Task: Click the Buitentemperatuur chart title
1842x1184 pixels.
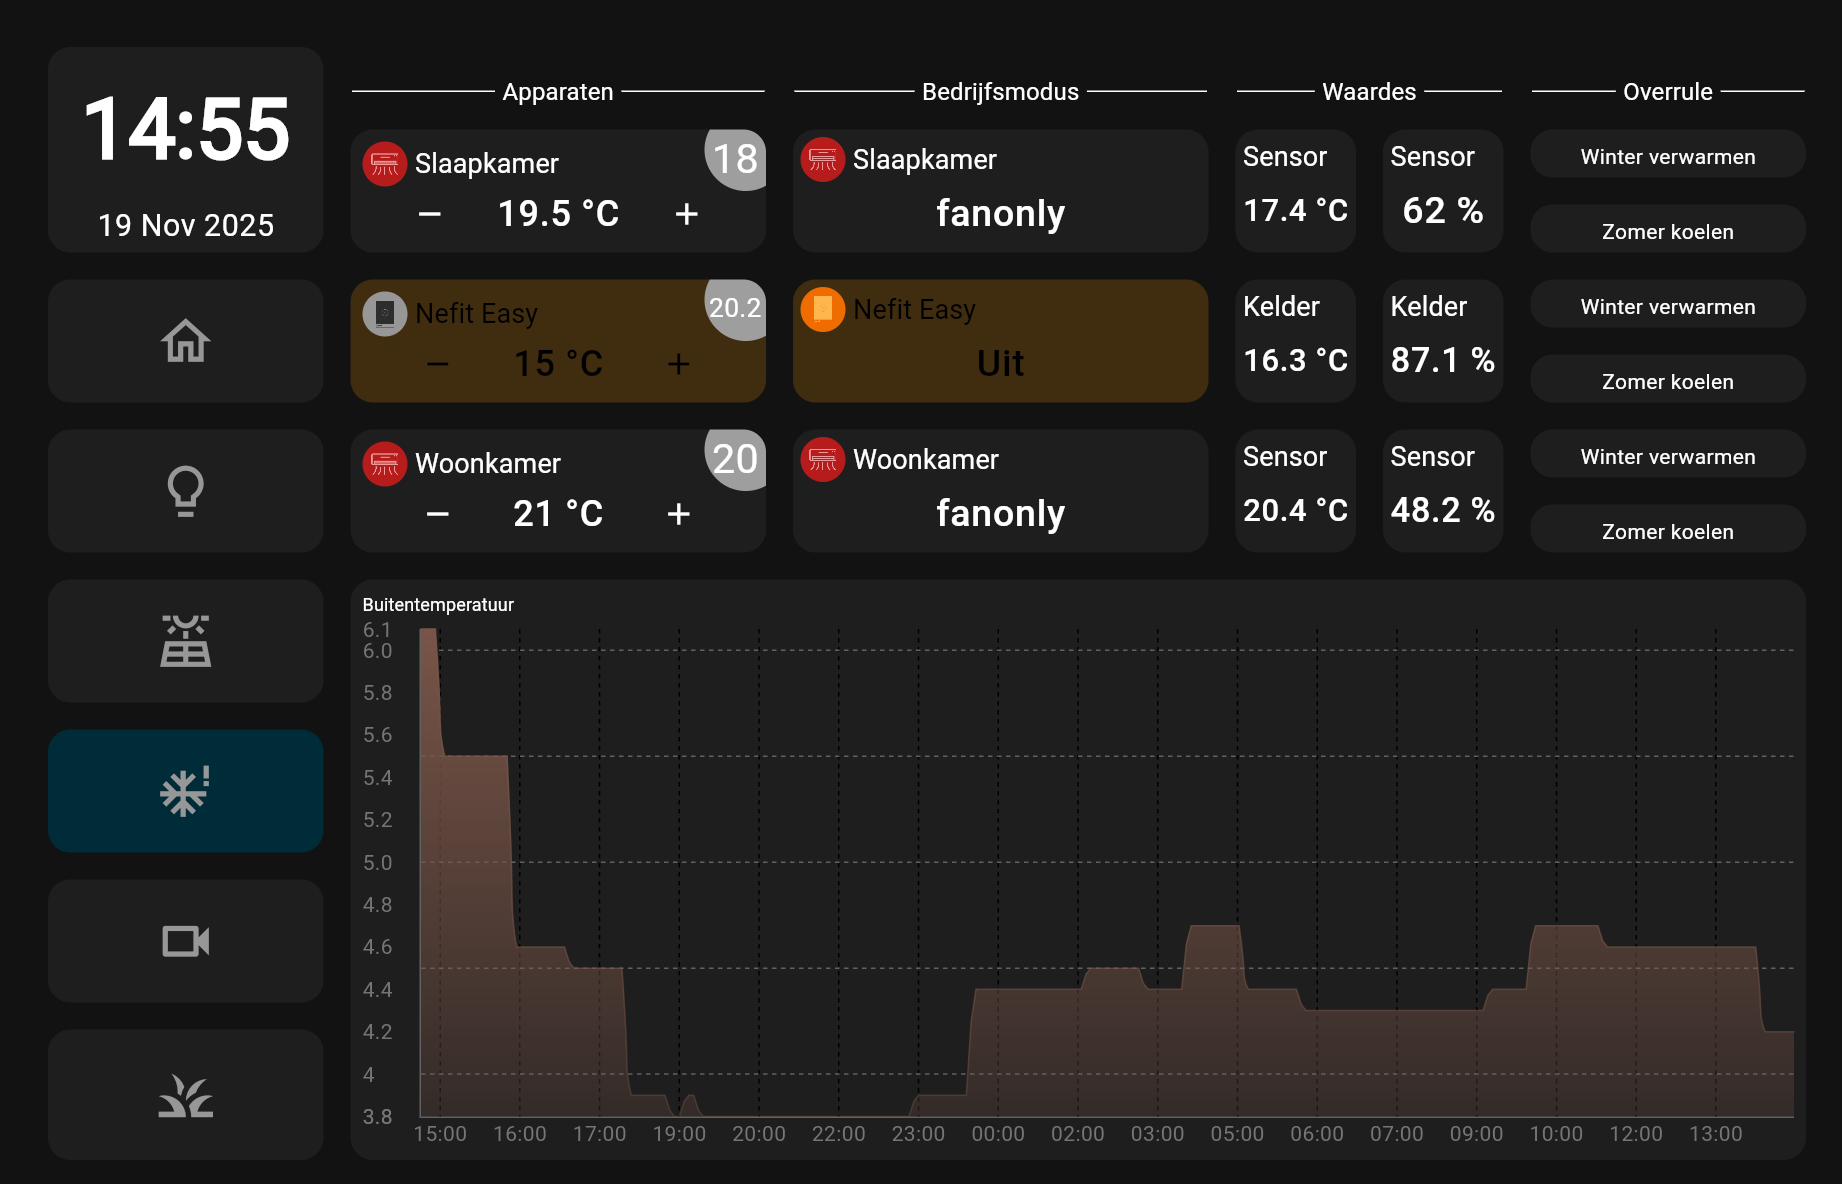Action: pos(438,605)
